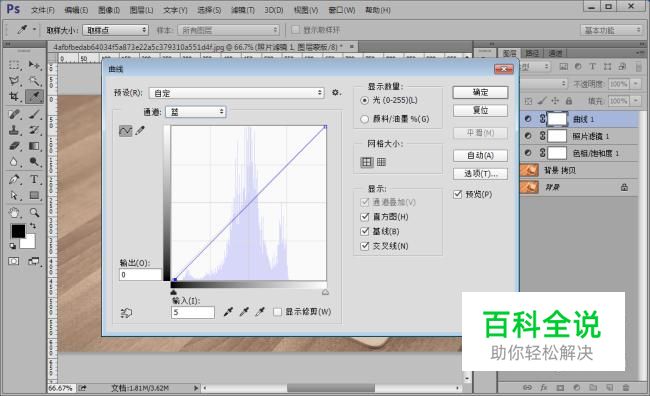Select the Crop tool
The height and width of the screenshot is (396, 650).
tap(14, 97)
